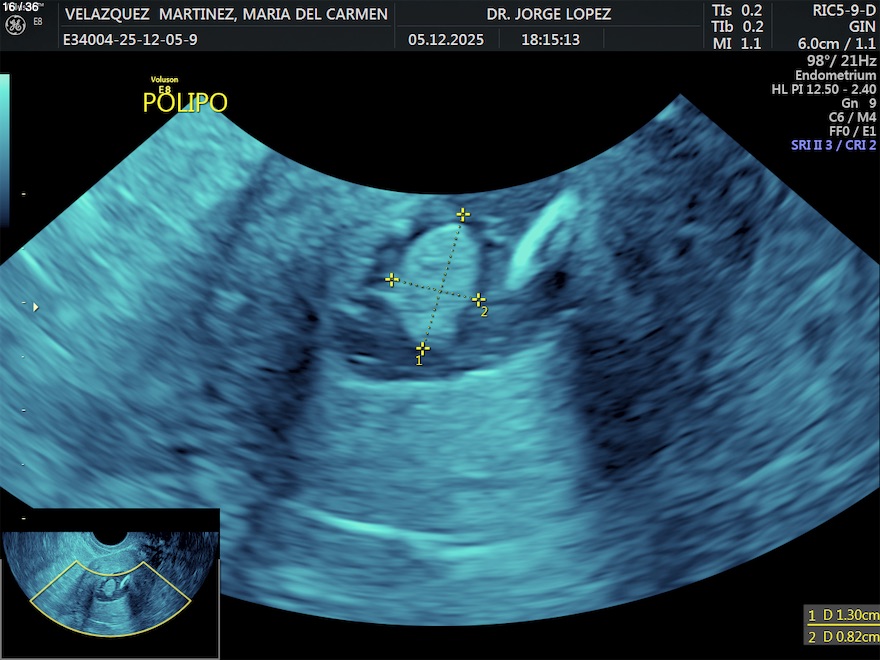Click the GE logo in the header
This screenshot has height=660, width=880.
tap(14, 22)
